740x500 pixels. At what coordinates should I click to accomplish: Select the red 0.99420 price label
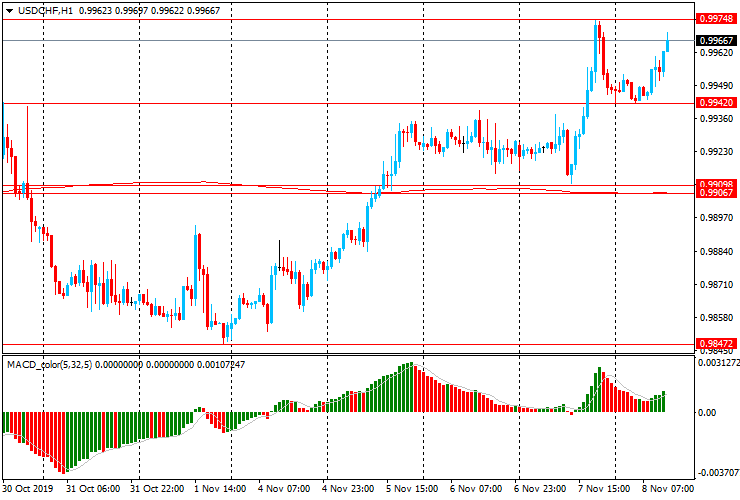pos(714,103)
